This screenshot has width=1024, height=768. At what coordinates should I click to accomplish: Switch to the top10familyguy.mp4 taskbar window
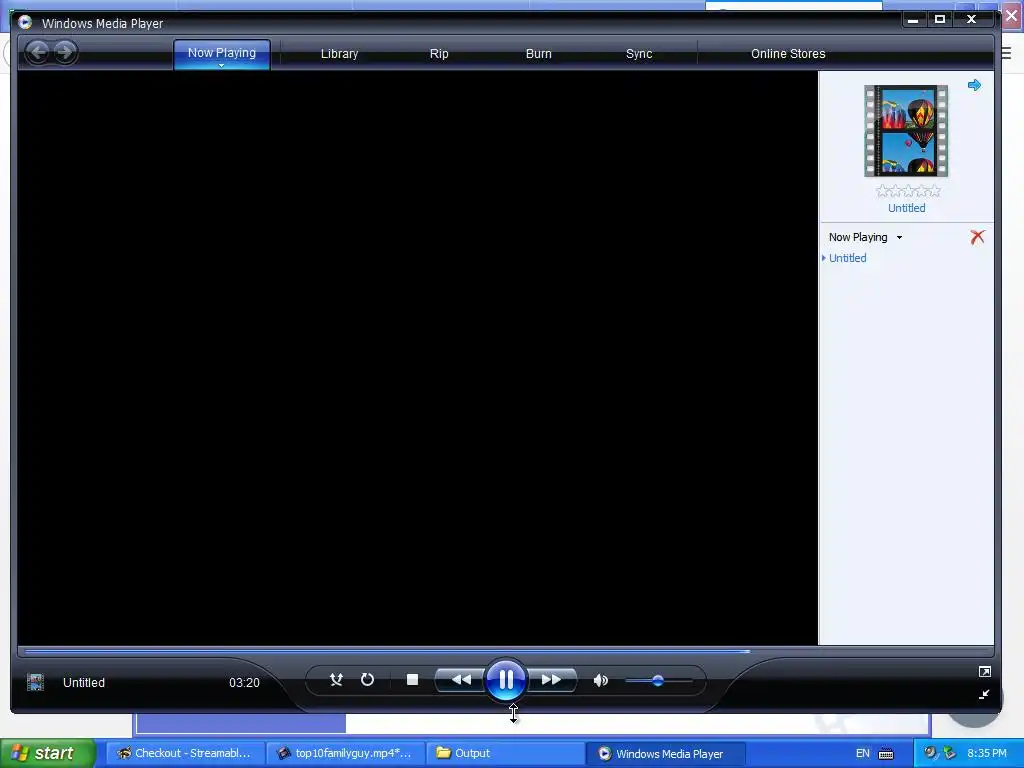coord(345,753)
